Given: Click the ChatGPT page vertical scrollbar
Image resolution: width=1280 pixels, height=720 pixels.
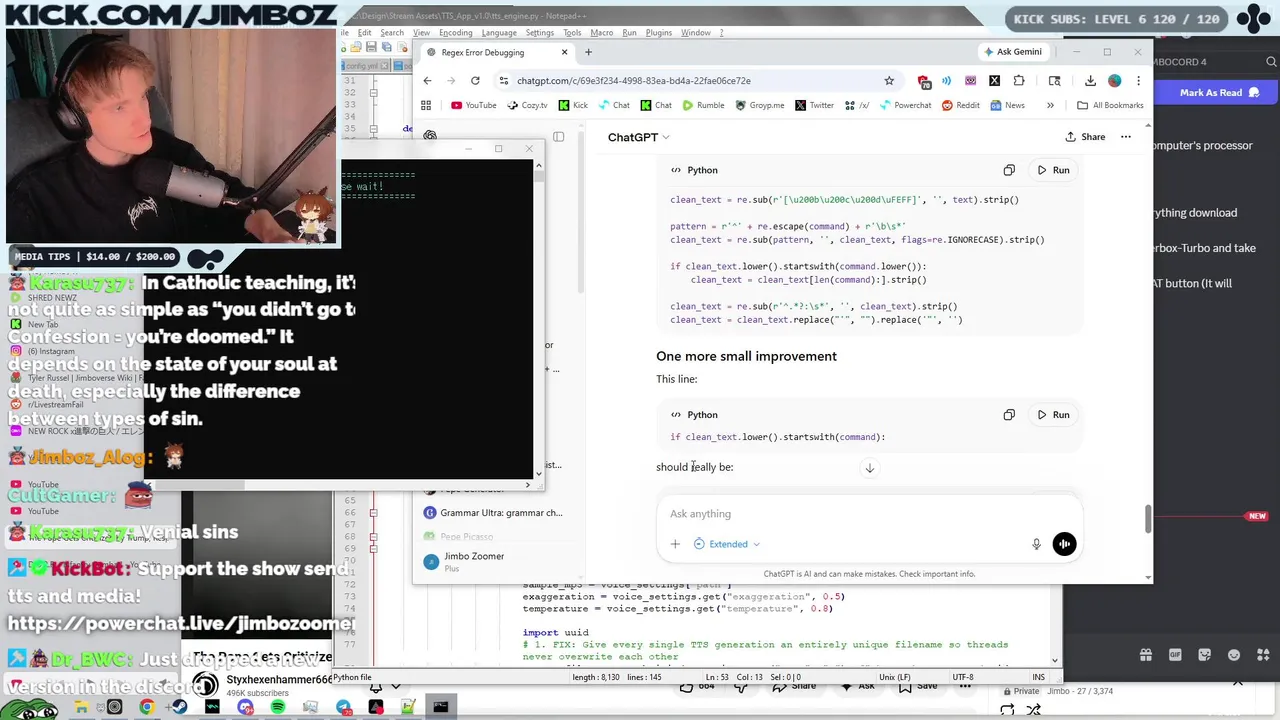Looking at the screenshot, I should point(1147,520).
